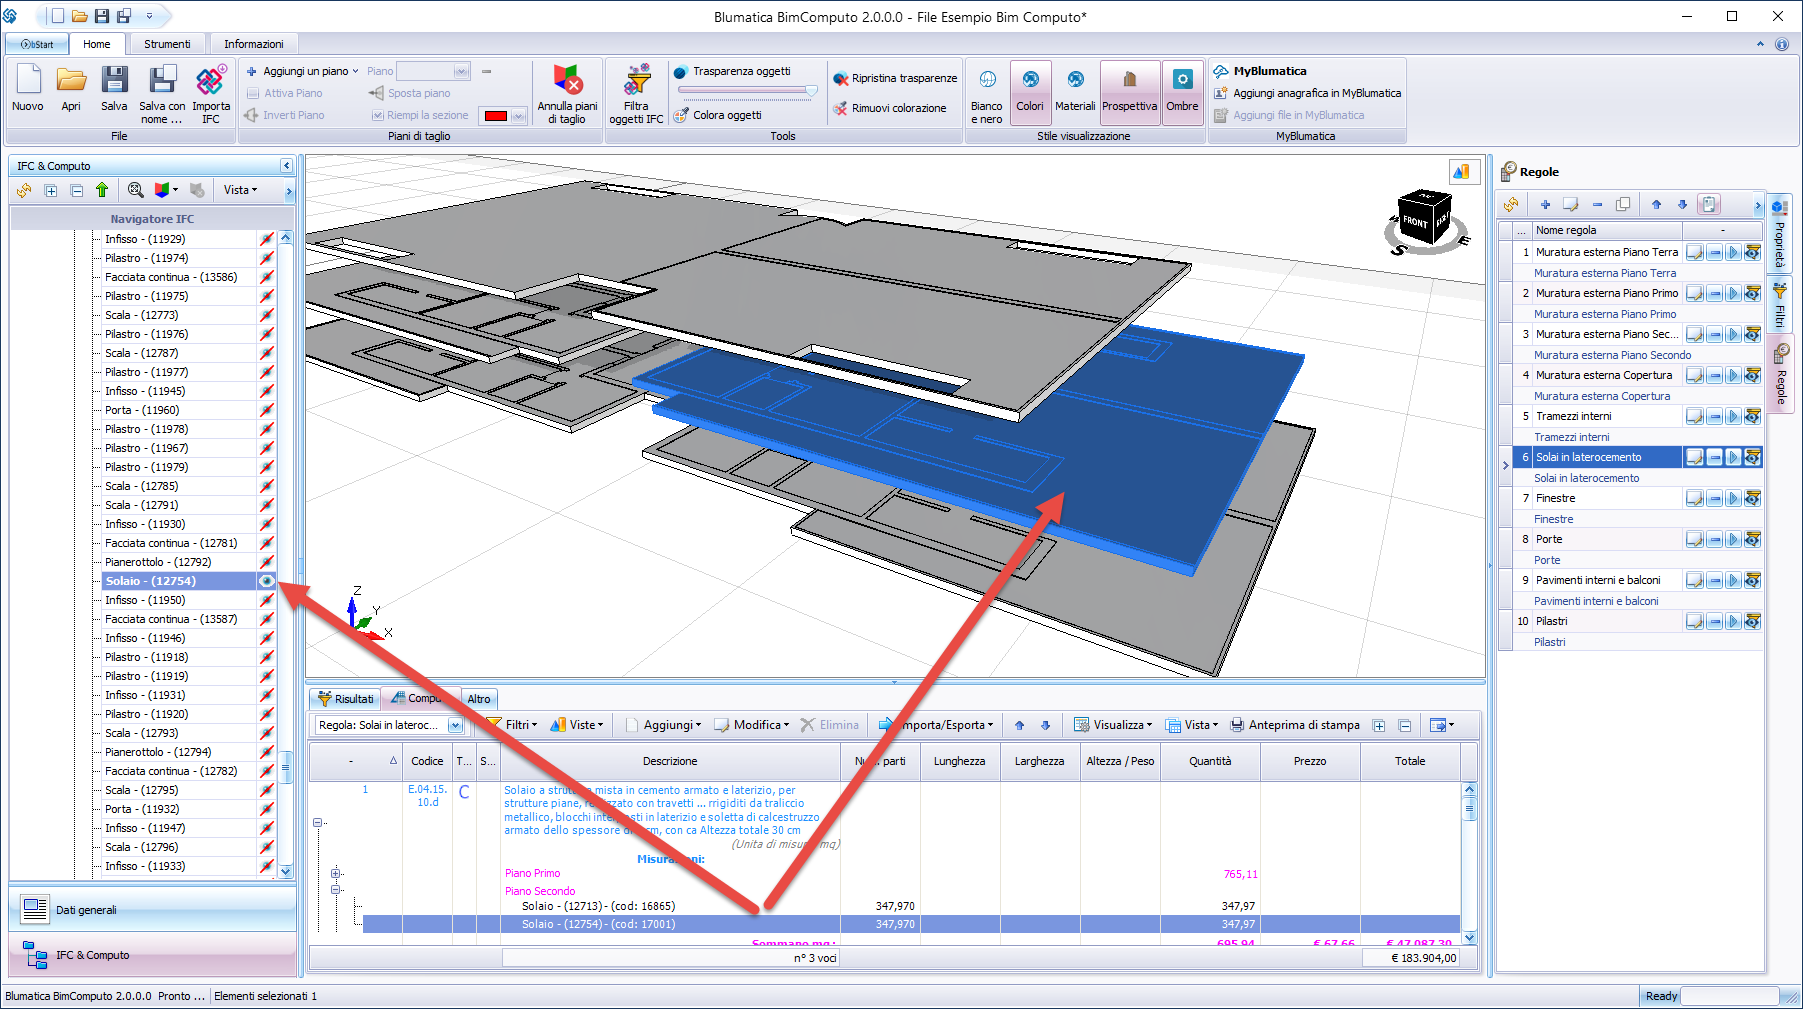This screenshot has width=1803, height=1009.
Task: Expand the Piano Primo measurement node
Action: [337, 873]
